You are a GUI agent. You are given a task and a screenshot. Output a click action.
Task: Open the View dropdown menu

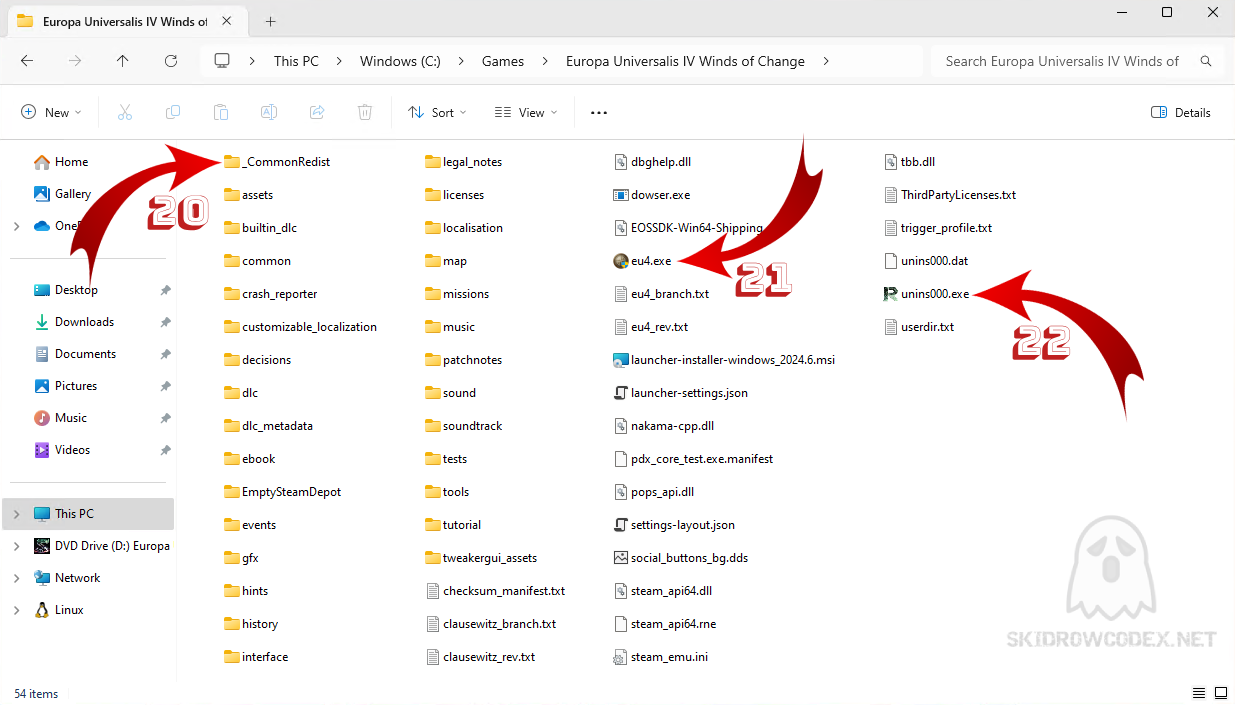coord(526,113)
